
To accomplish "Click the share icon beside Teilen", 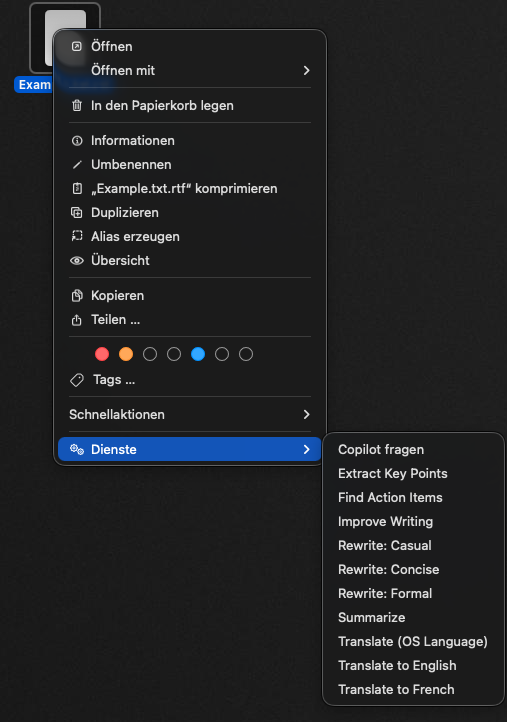I will tap(77, 320).
